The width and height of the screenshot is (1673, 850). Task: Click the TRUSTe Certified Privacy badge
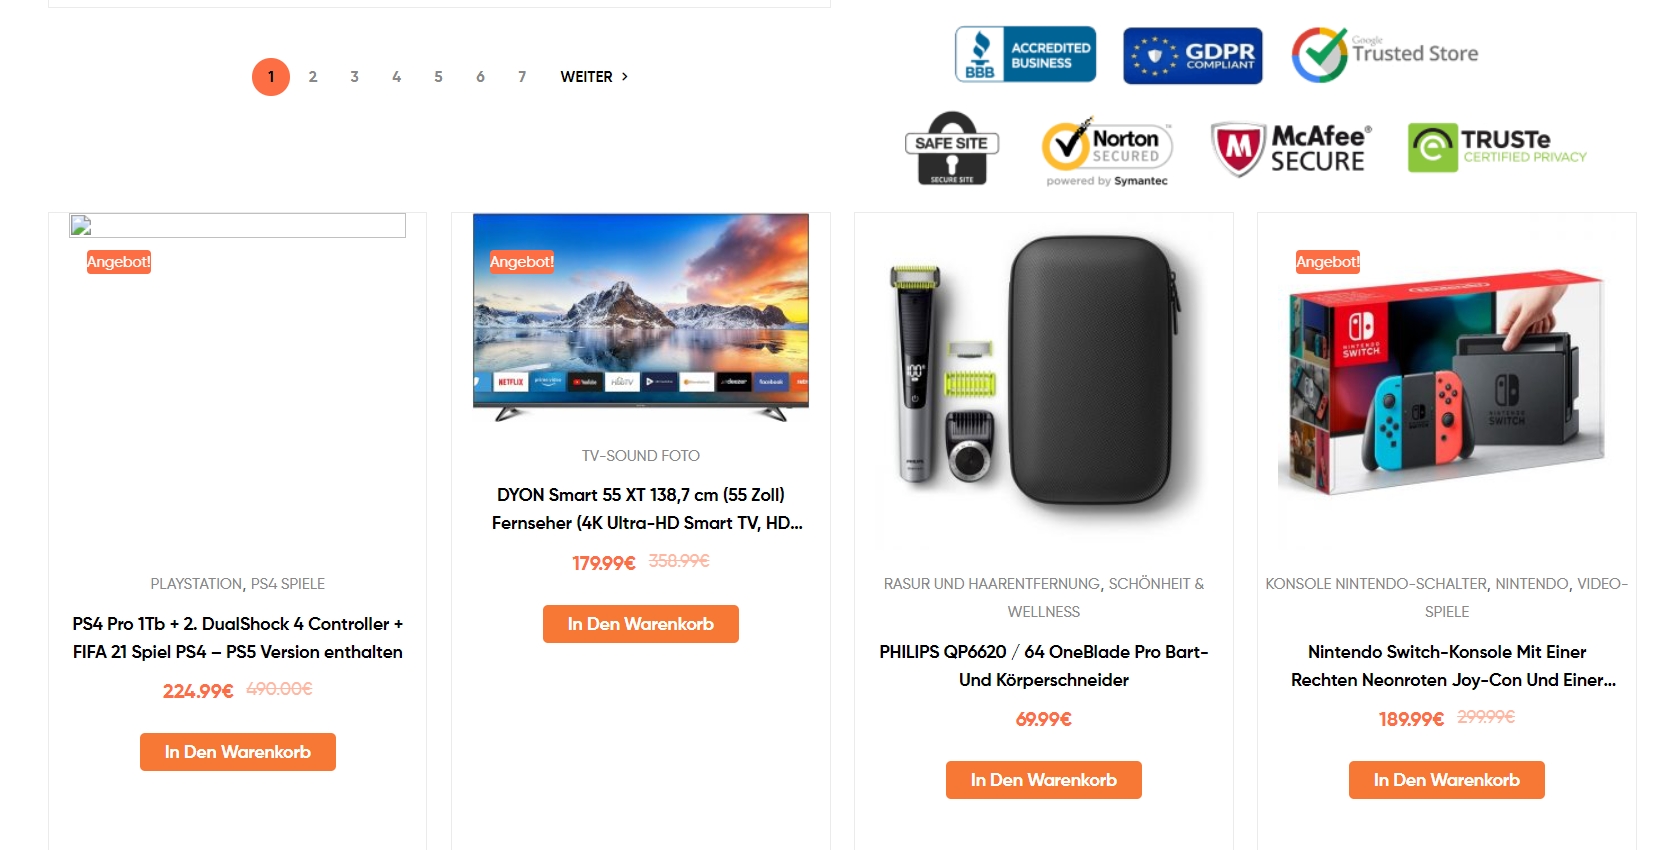[x=1497, y=148]
